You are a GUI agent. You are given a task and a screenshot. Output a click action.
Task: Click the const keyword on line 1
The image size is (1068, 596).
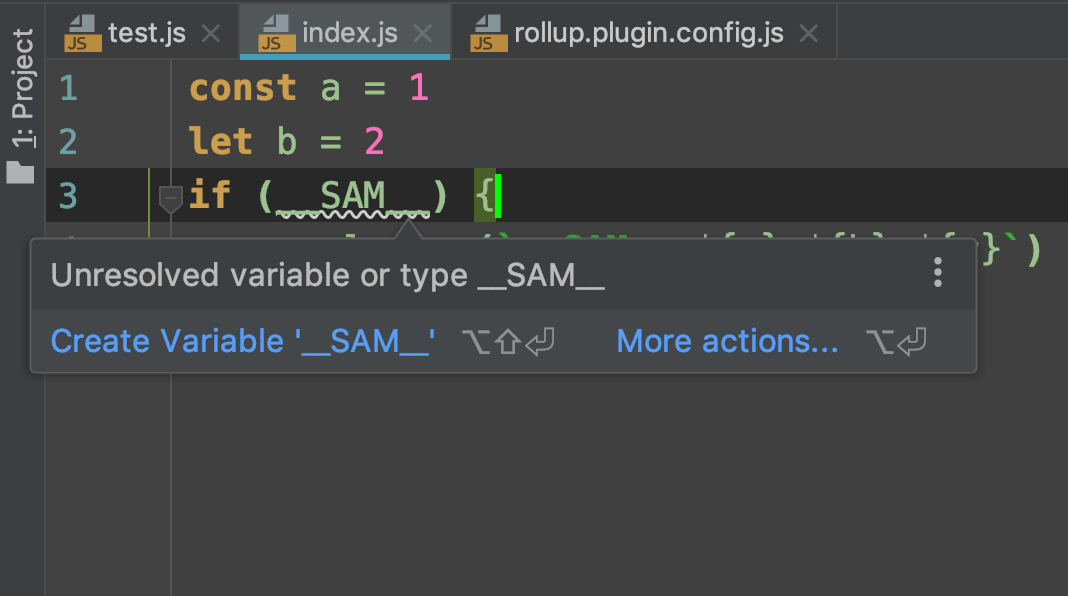(243, 89)
